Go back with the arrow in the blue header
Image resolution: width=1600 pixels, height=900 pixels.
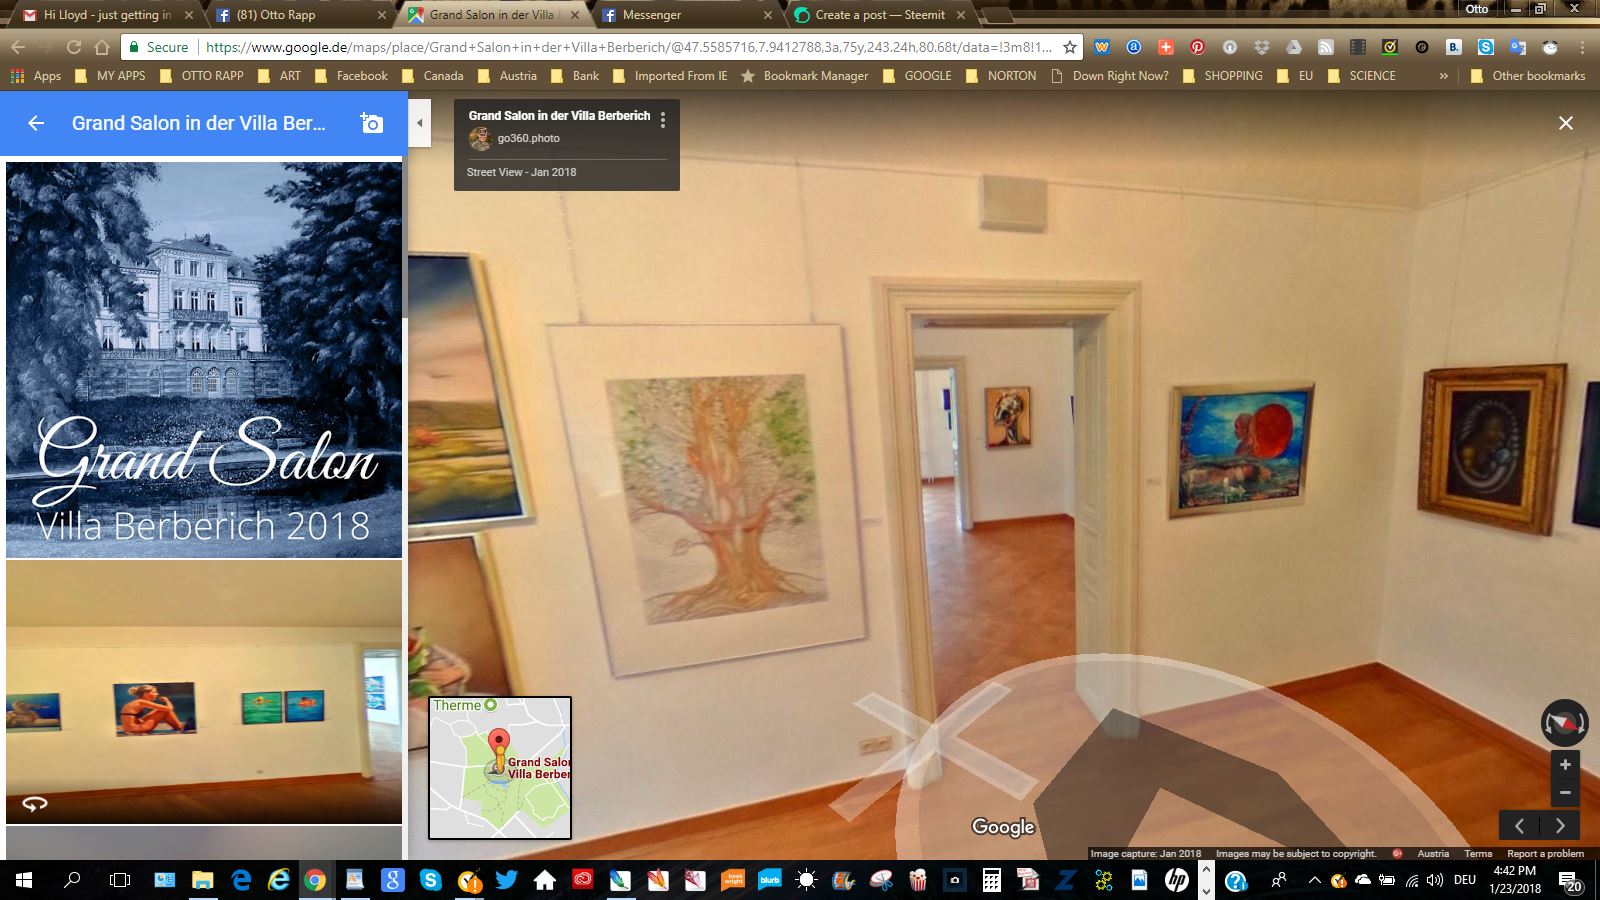click(36, 123)
